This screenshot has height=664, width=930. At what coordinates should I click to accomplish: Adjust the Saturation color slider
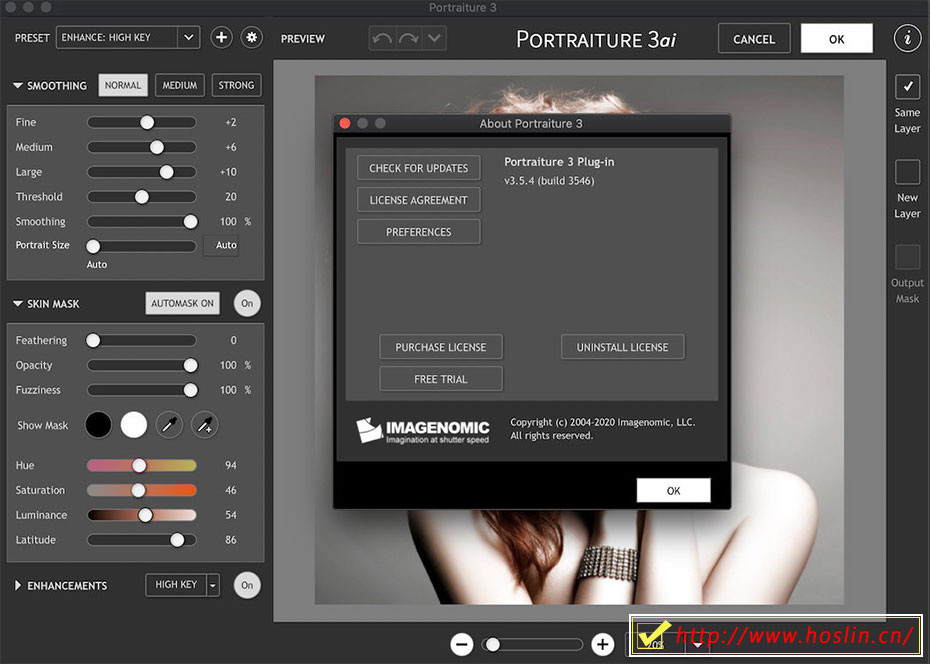click(142, 490)
